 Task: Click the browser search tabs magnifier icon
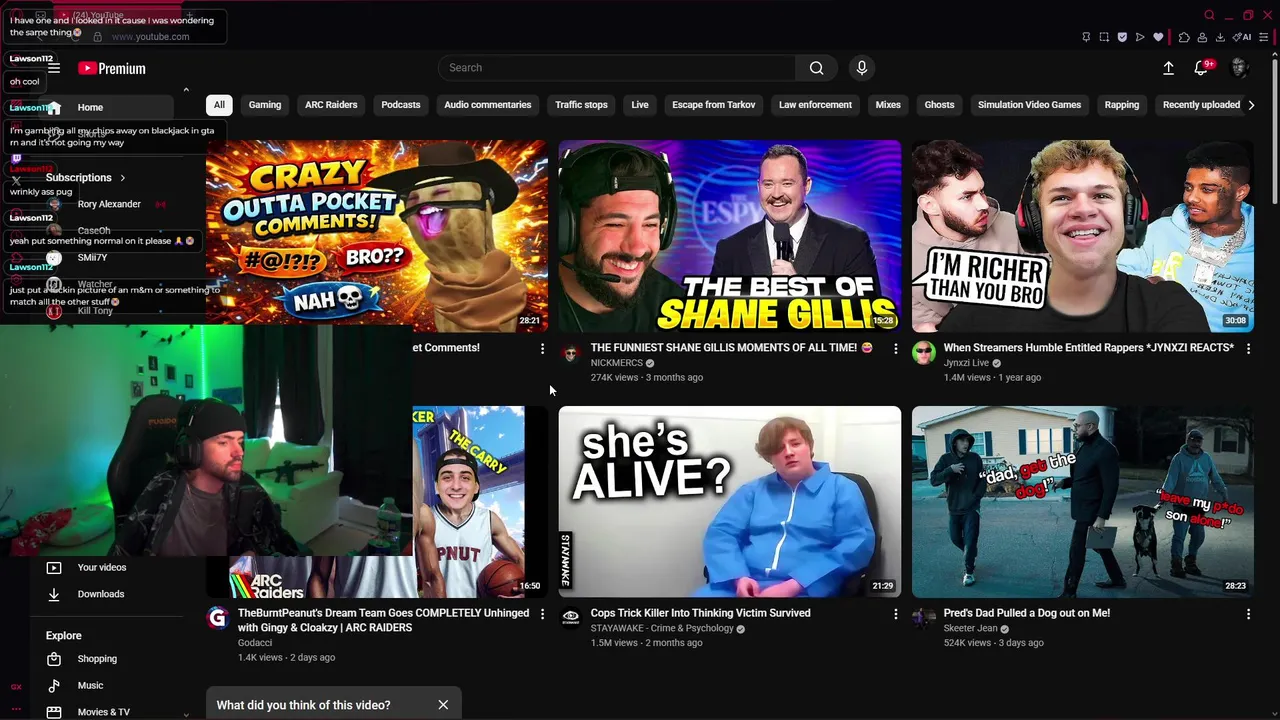pos(1209,15)
